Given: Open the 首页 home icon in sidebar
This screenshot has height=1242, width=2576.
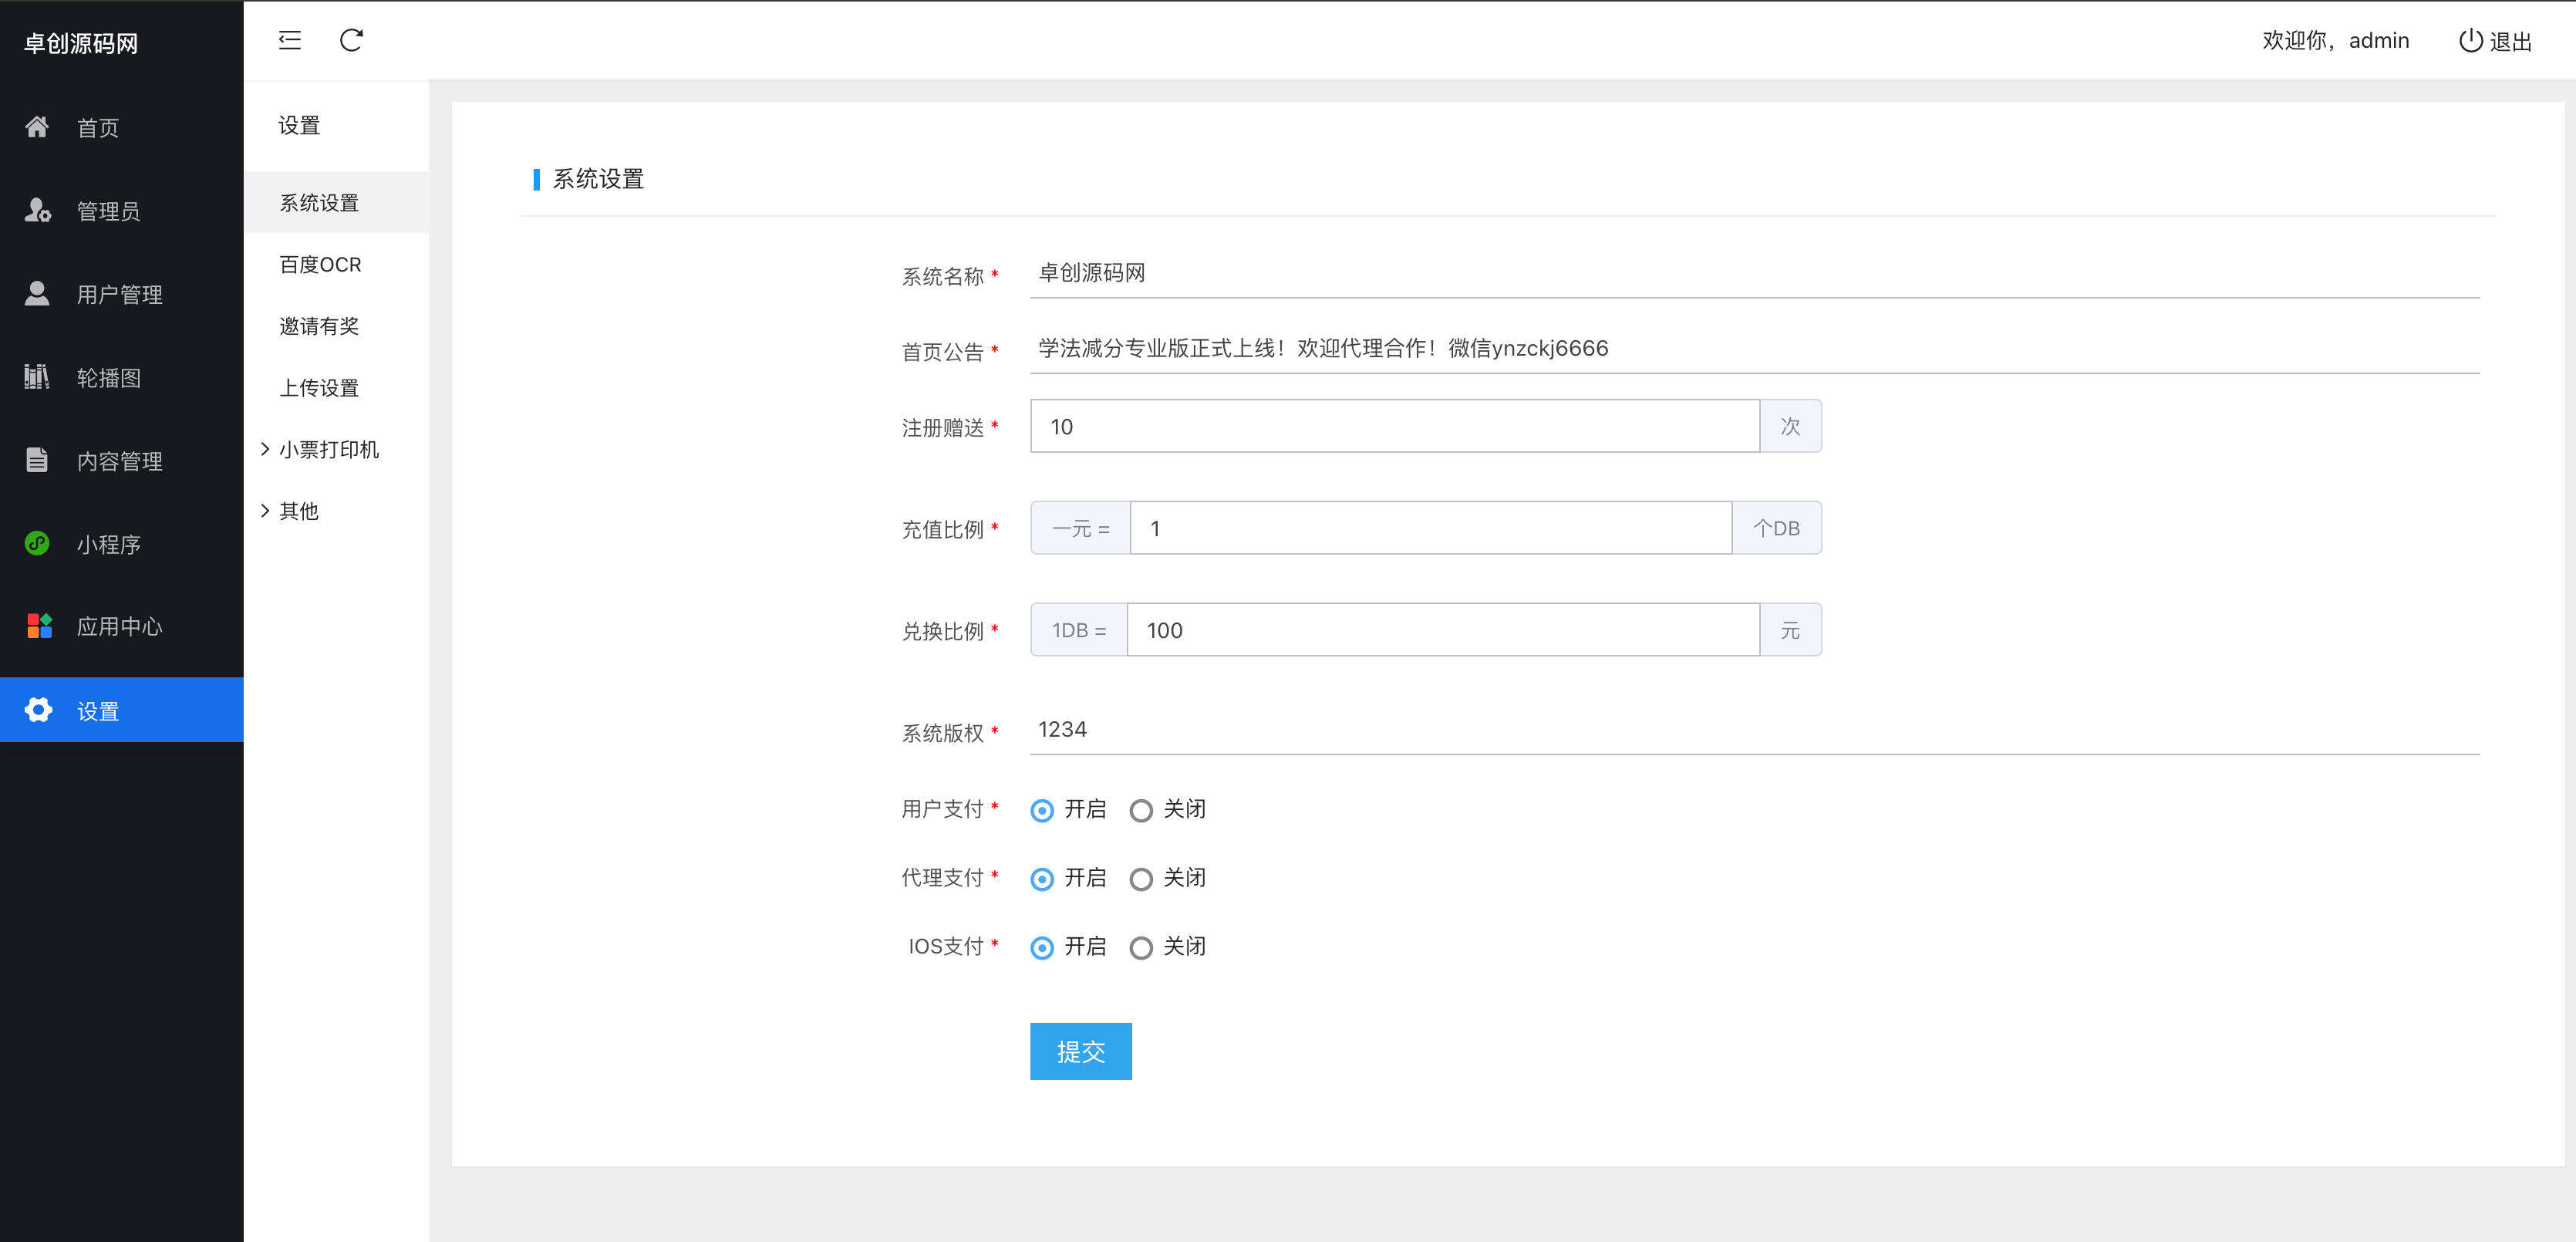Looking at the screenshot, I should (x=38, y=127).
